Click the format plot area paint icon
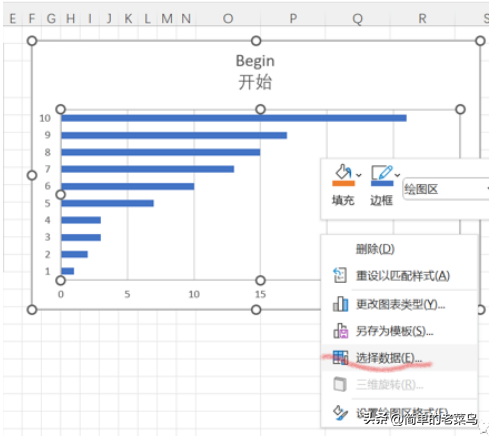This screenshot has height=436, width=489. (x=340, y=413)
